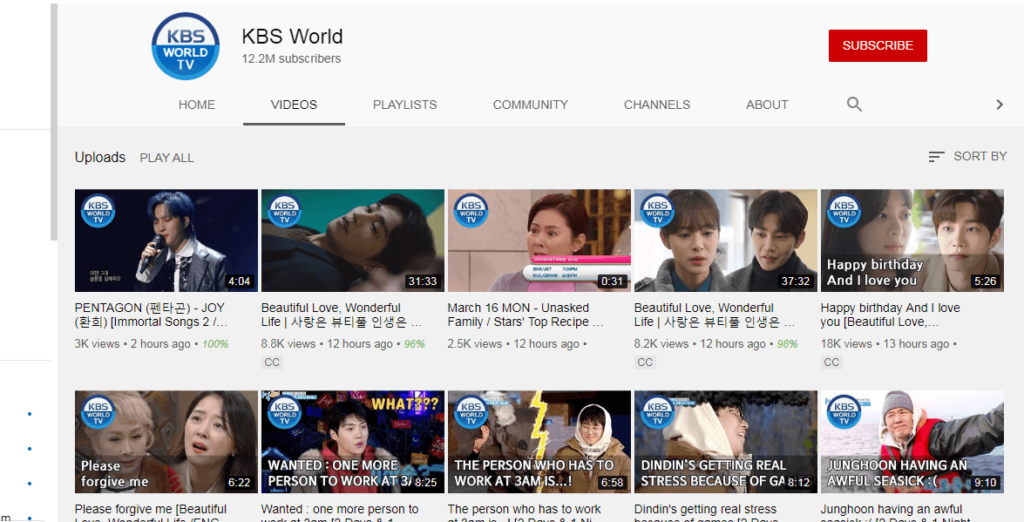Image resolution: width=1024 pixels, height=522 pixels.
Task: Open the CHANNELS tab
Action: click(x=657, y=105)
